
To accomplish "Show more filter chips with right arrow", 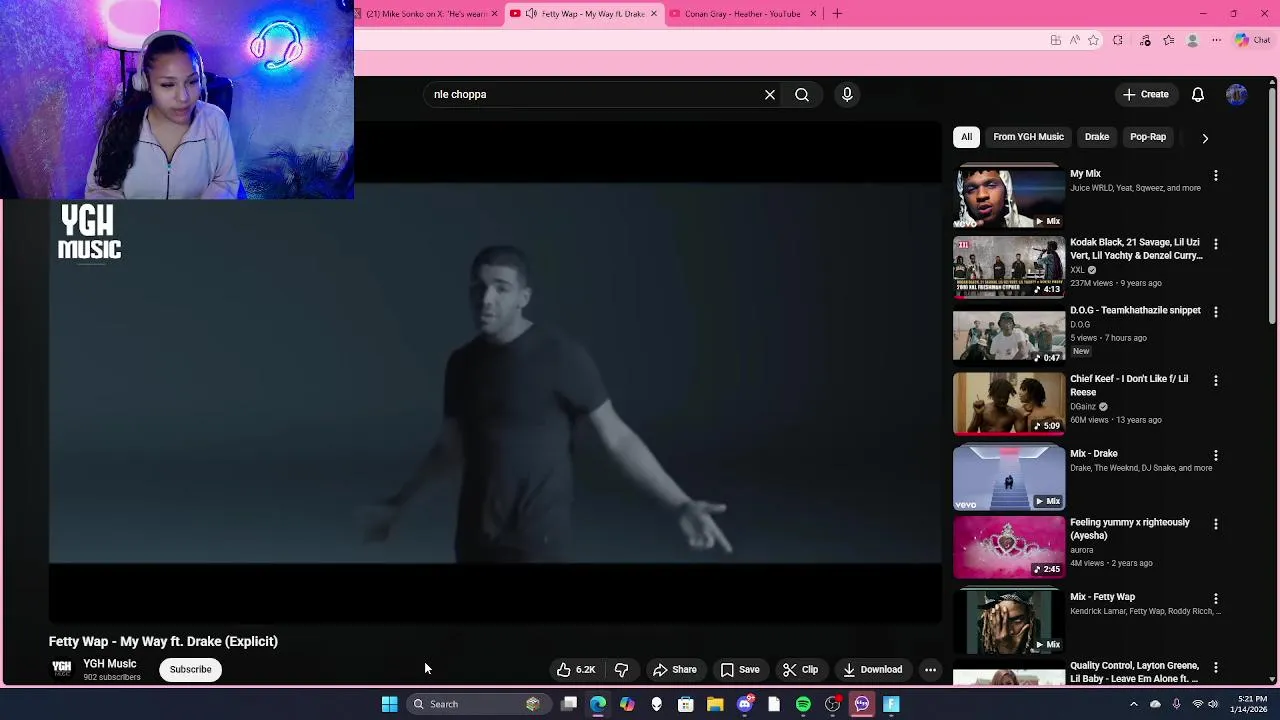I will click(1205, 138).
